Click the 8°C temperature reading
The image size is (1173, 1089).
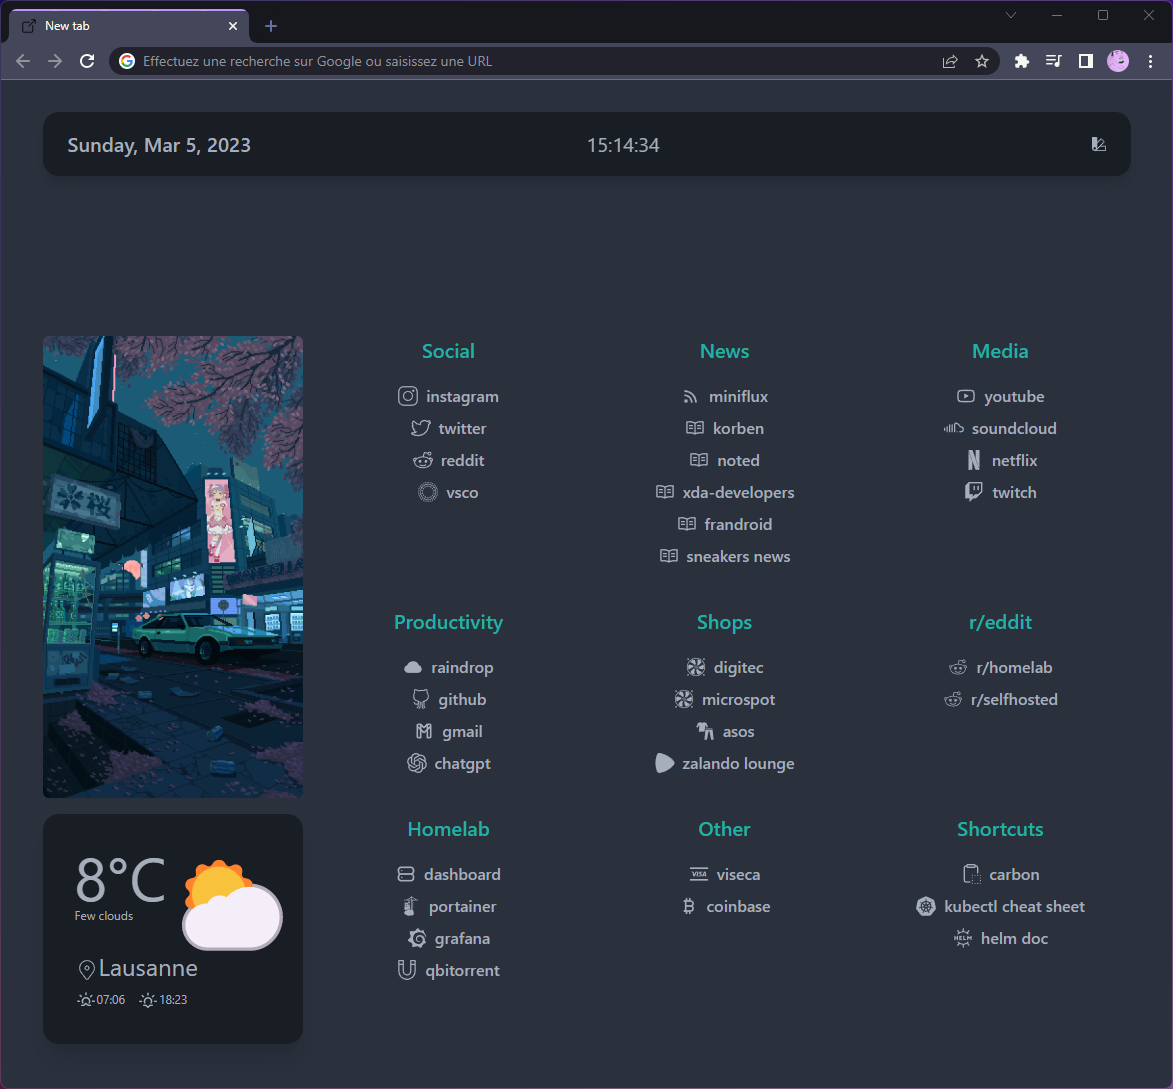[x=120, y=880]
